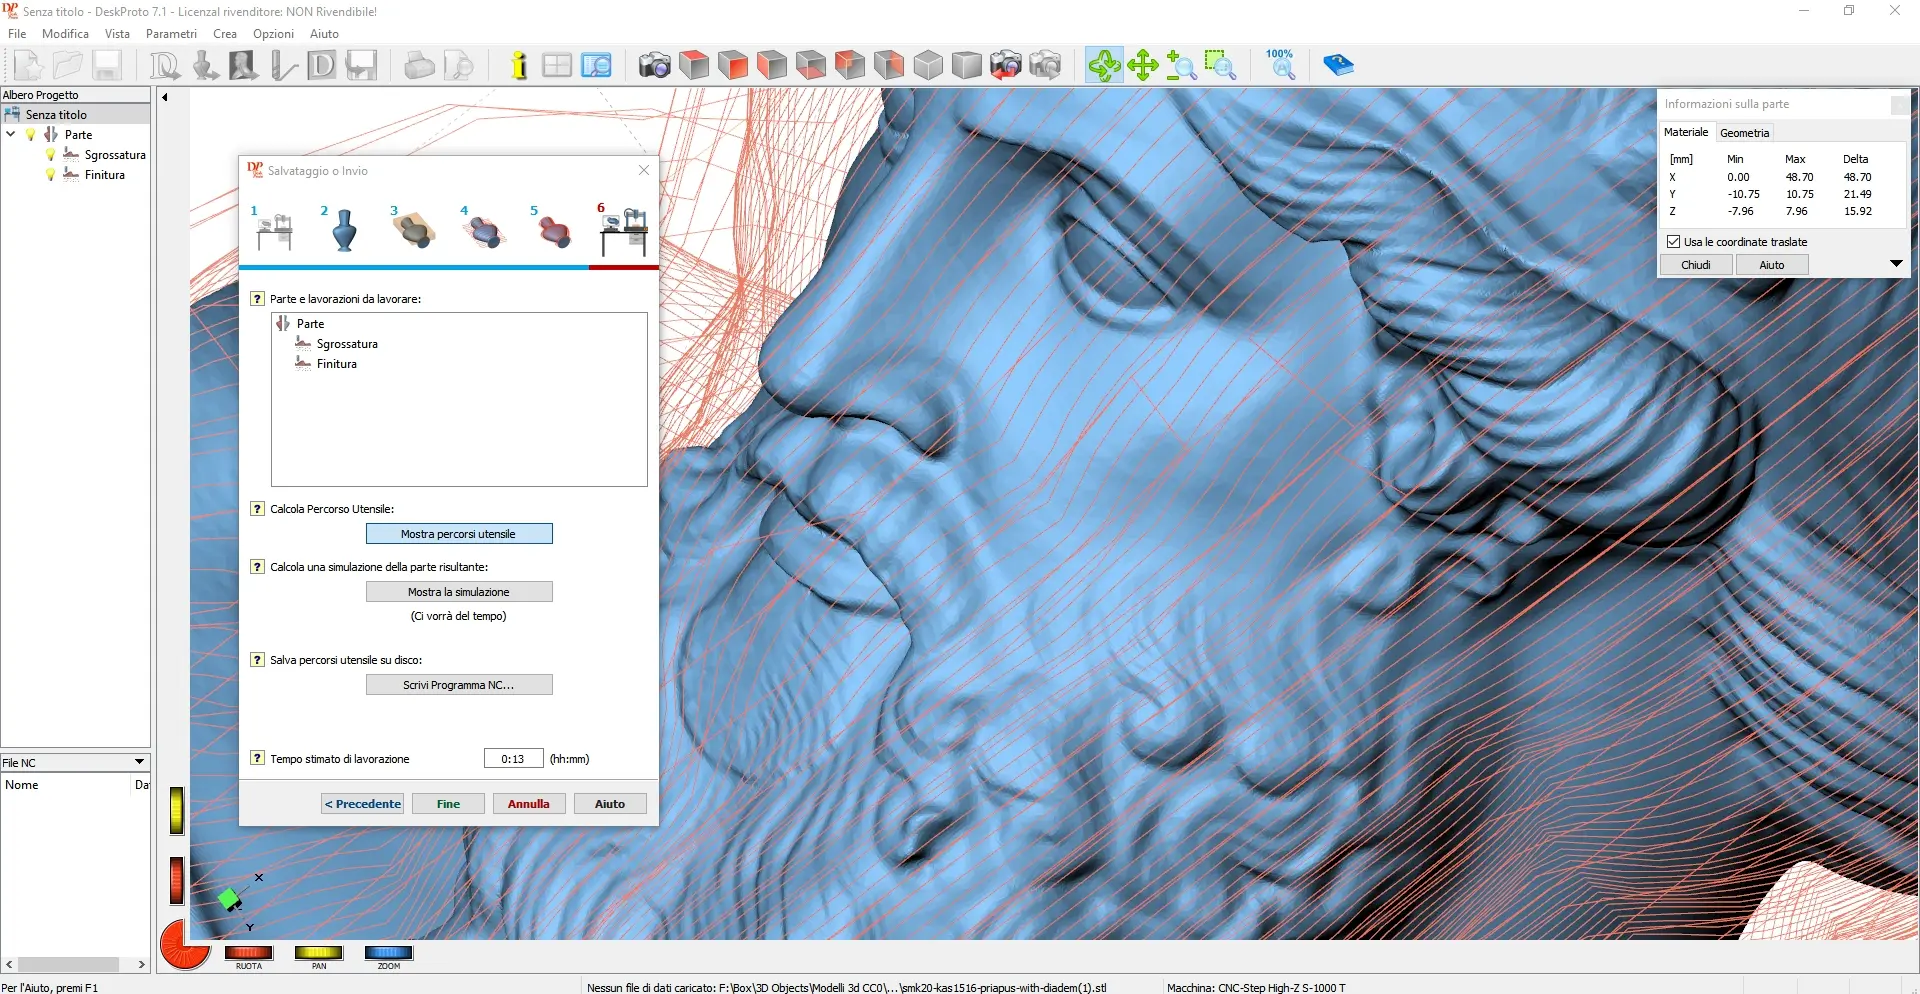The width and height of the screenshot is (1920, 994).
Task: Go to wizard step 3 icon
Action: (414, 230)
